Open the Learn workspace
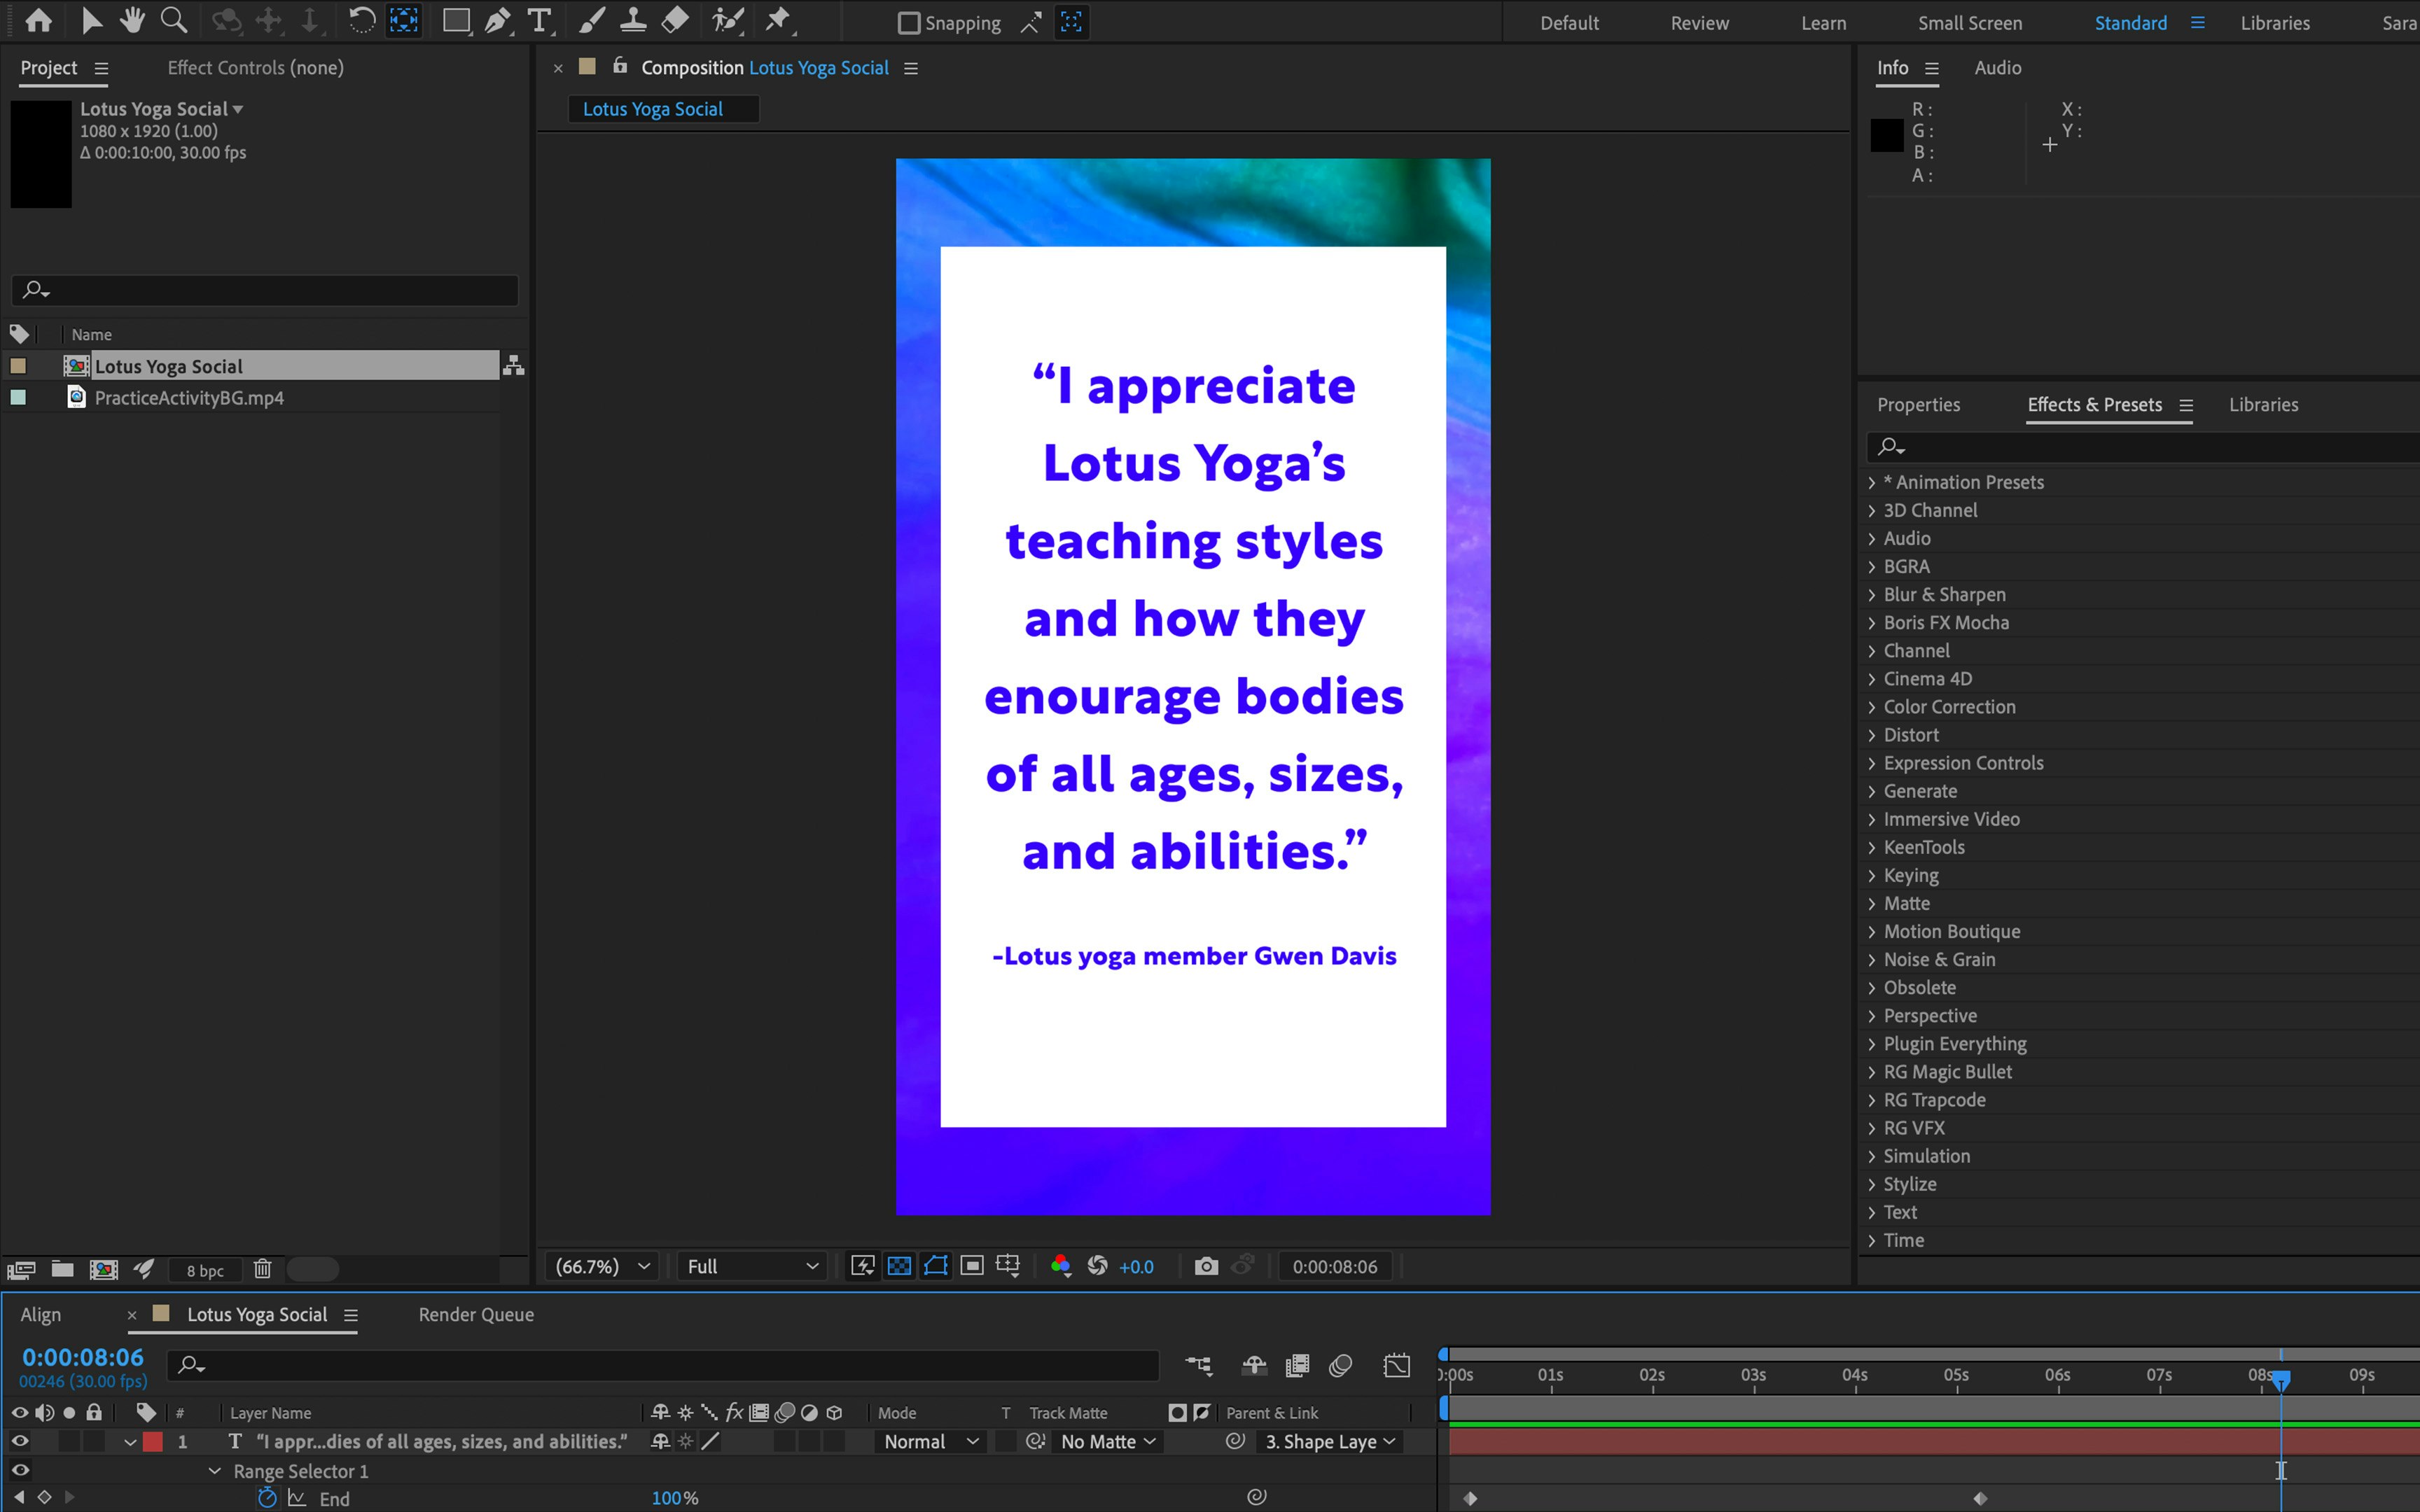The width and height of the screenshot is (2420, 1512). click(x=1823, y=22)
